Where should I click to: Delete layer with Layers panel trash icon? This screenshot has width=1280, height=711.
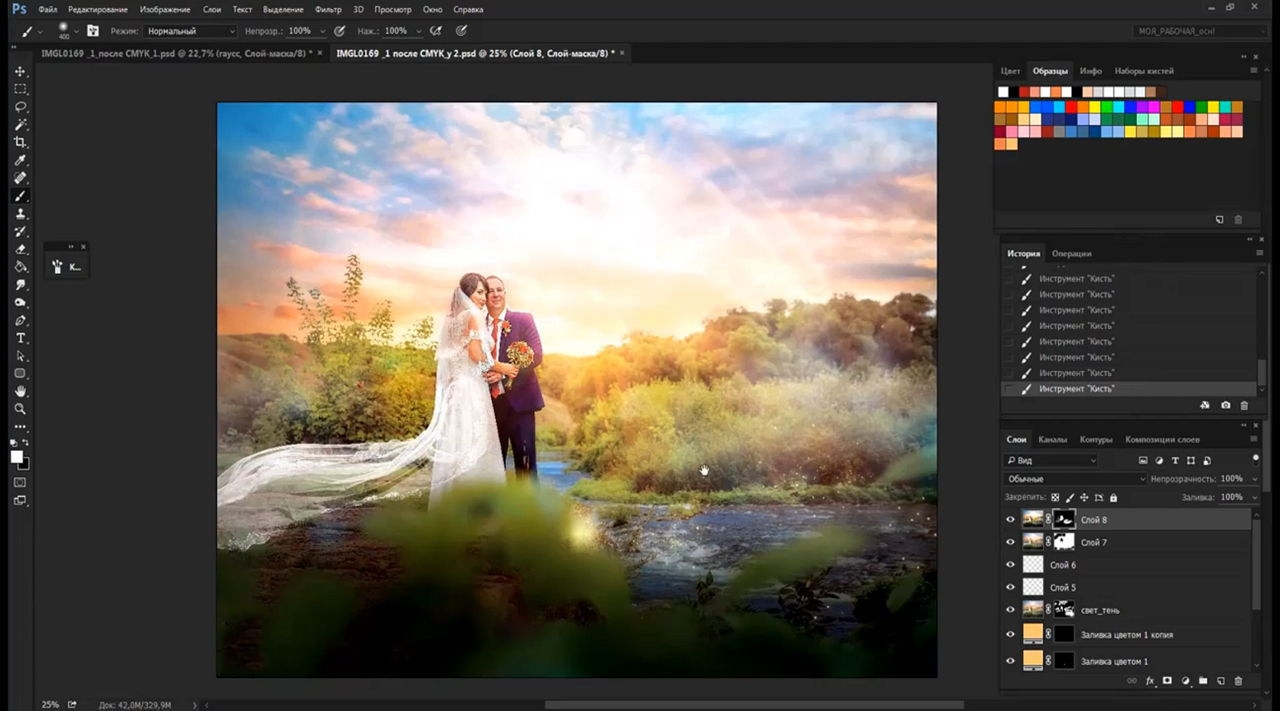point(1238,681)
